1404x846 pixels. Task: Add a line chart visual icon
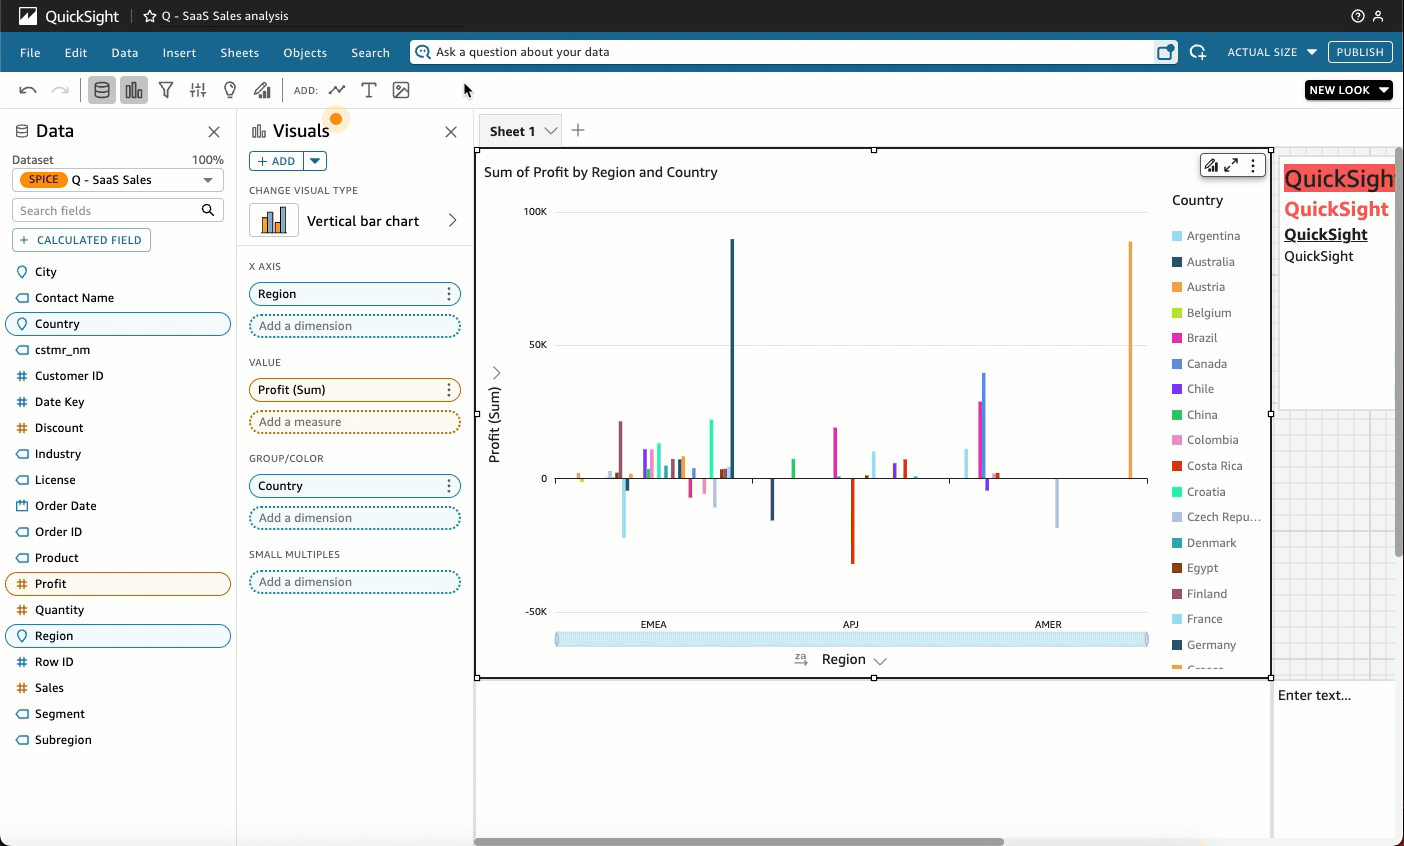(x=337, y=90)
